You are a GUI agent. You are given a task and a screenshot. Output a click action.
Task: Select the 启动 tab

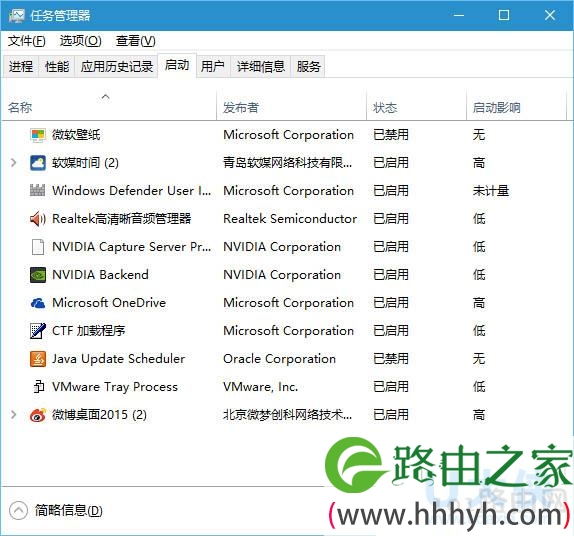pos(177,65)
